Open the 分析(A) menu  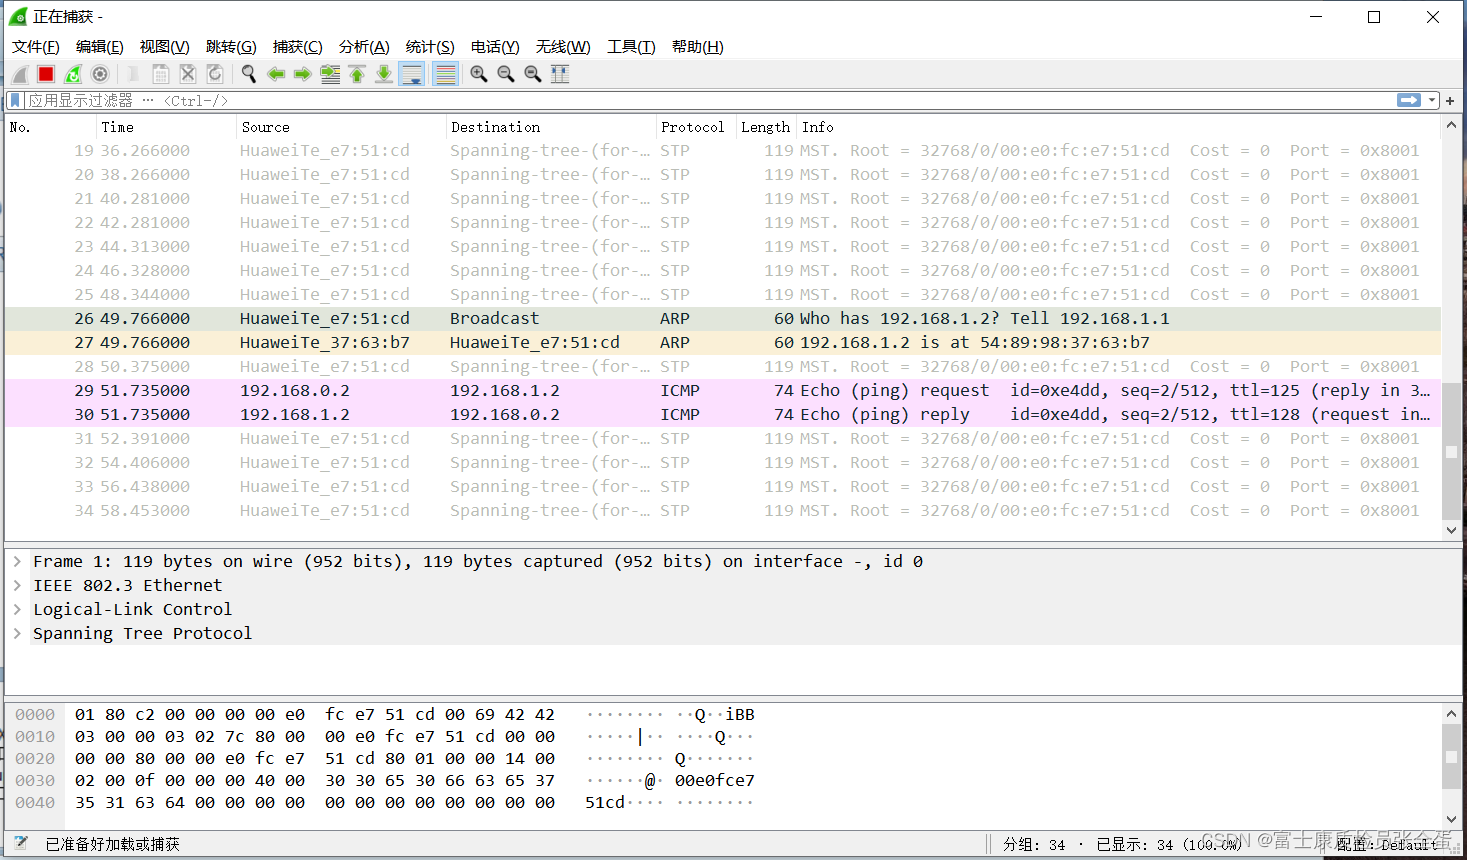pos(364,47)
